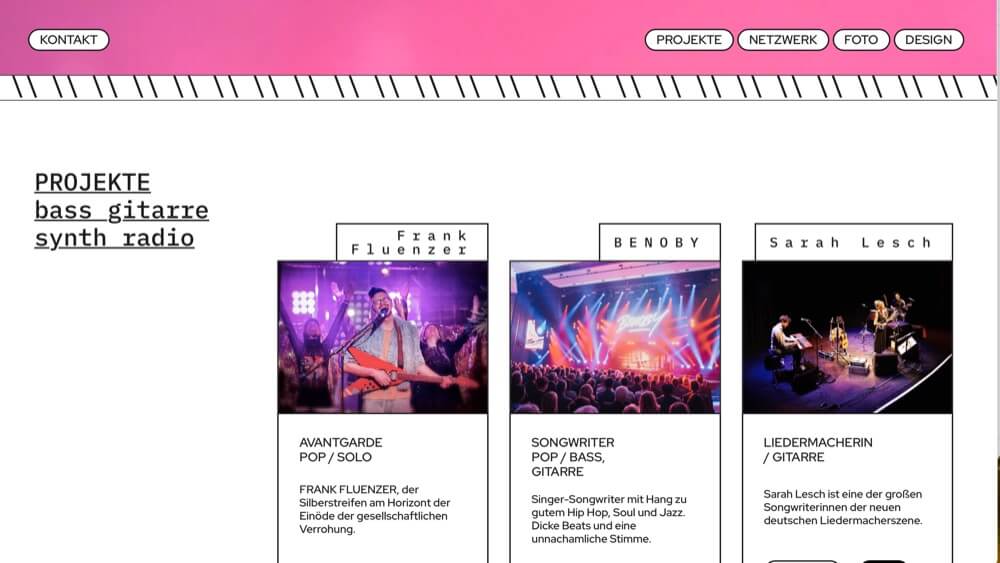Click 'SONGWRITER POP / BASS, GITARRE' title
Image resolution: width=1000 pixels, height=563 pixels.
pyautogui.click(x=573, y=457)
